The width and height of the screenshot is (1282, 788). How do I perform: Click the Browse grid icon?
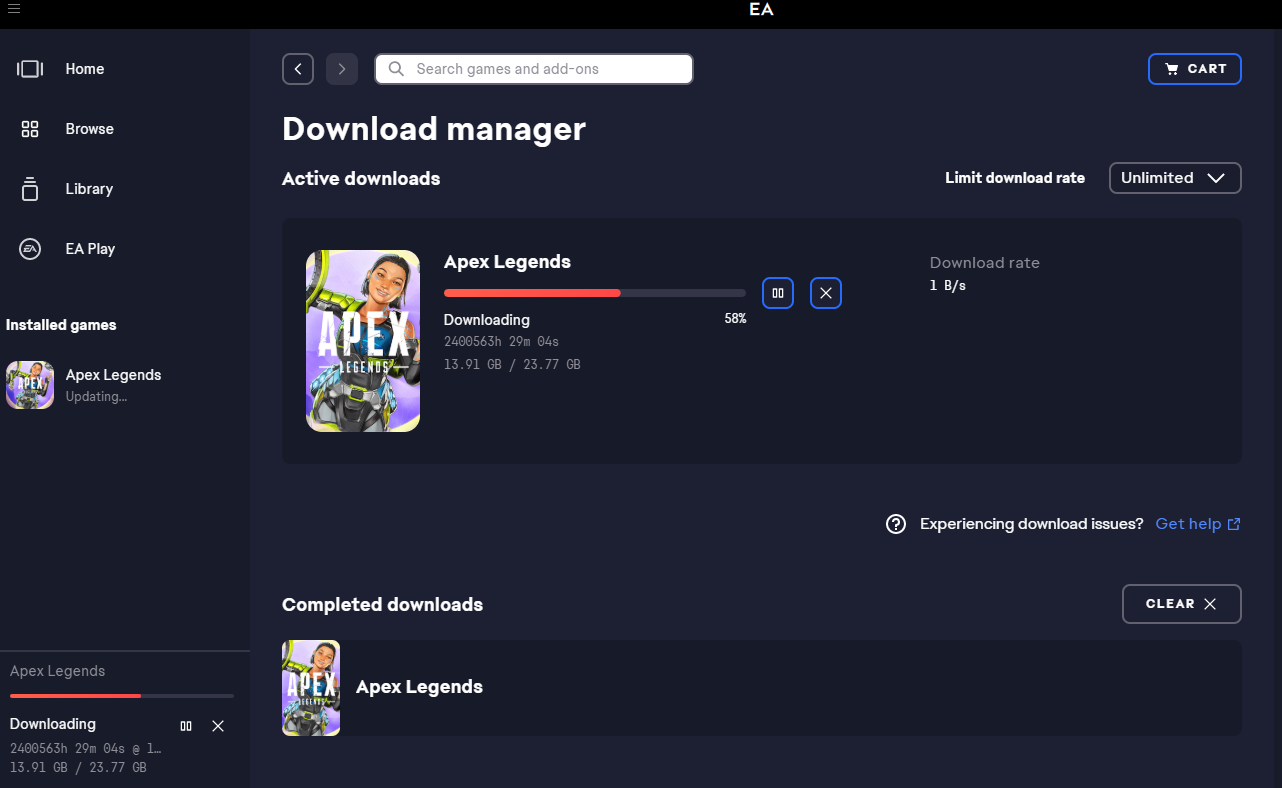pos(30,129)
